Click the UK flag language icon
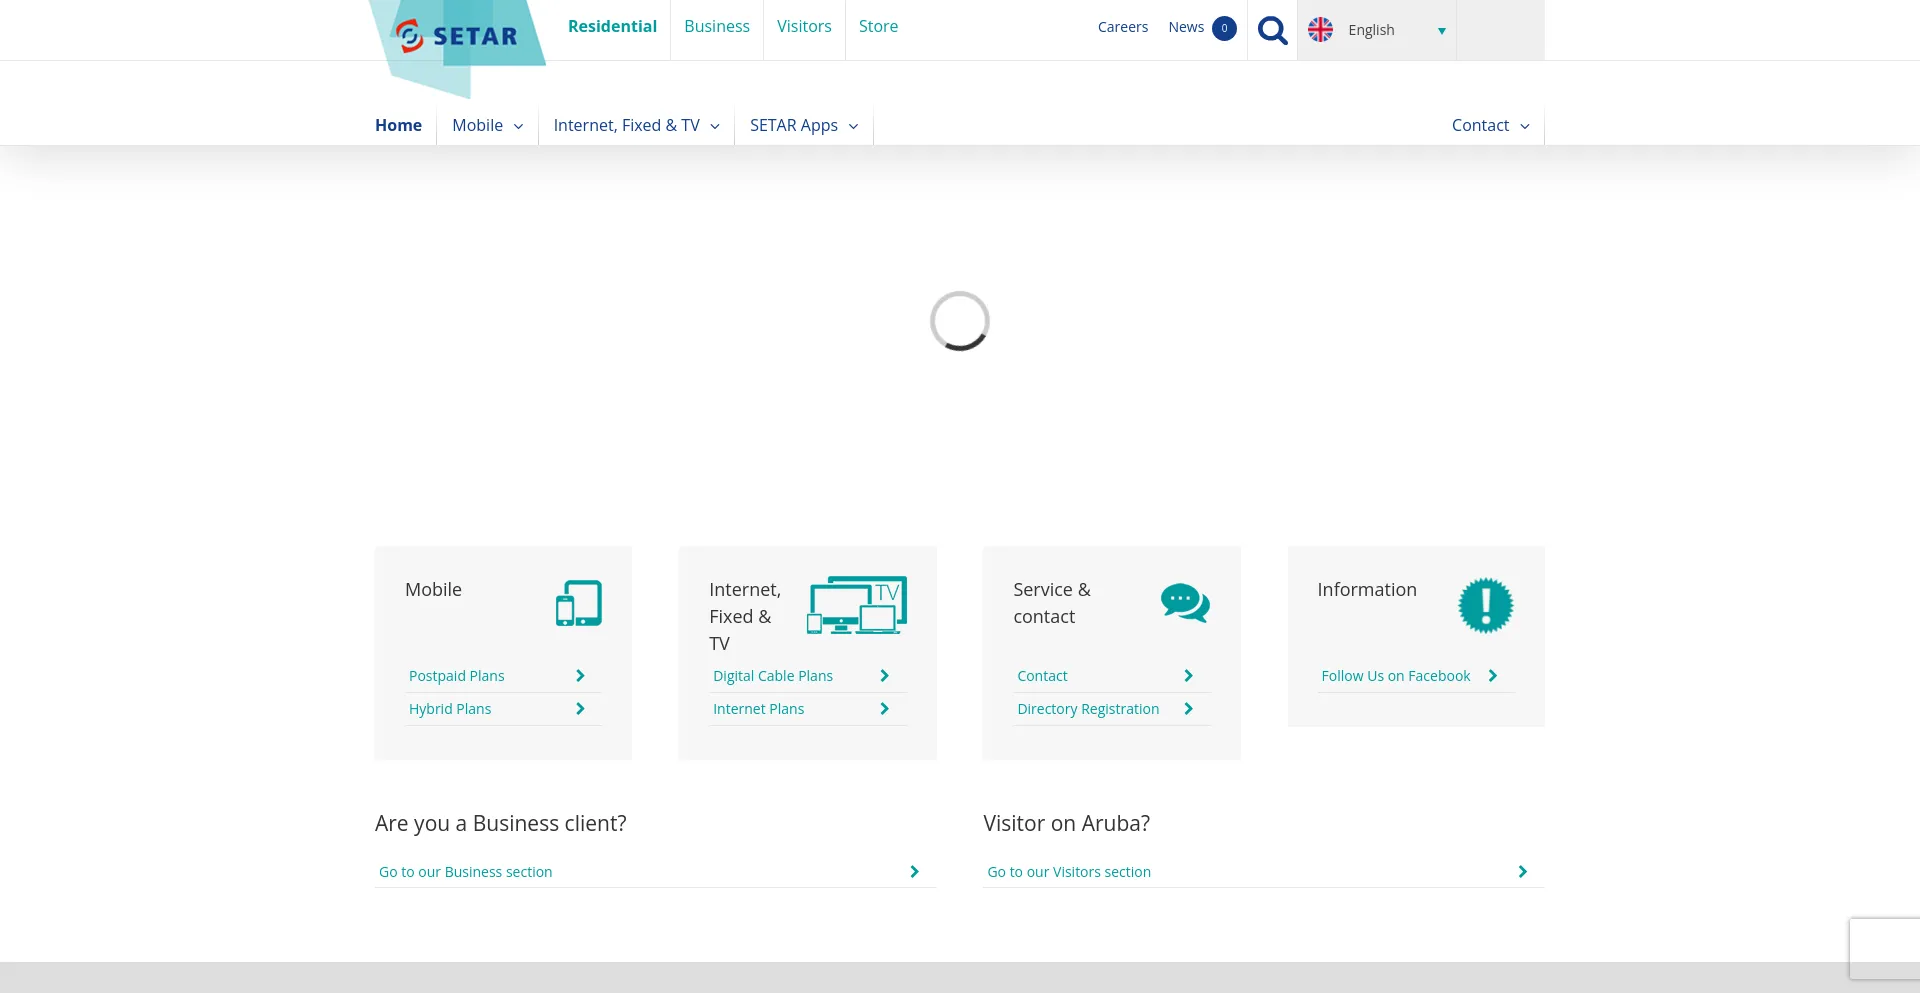The width and height of the screenshot is (1920, 993). tap(1320, 30)
